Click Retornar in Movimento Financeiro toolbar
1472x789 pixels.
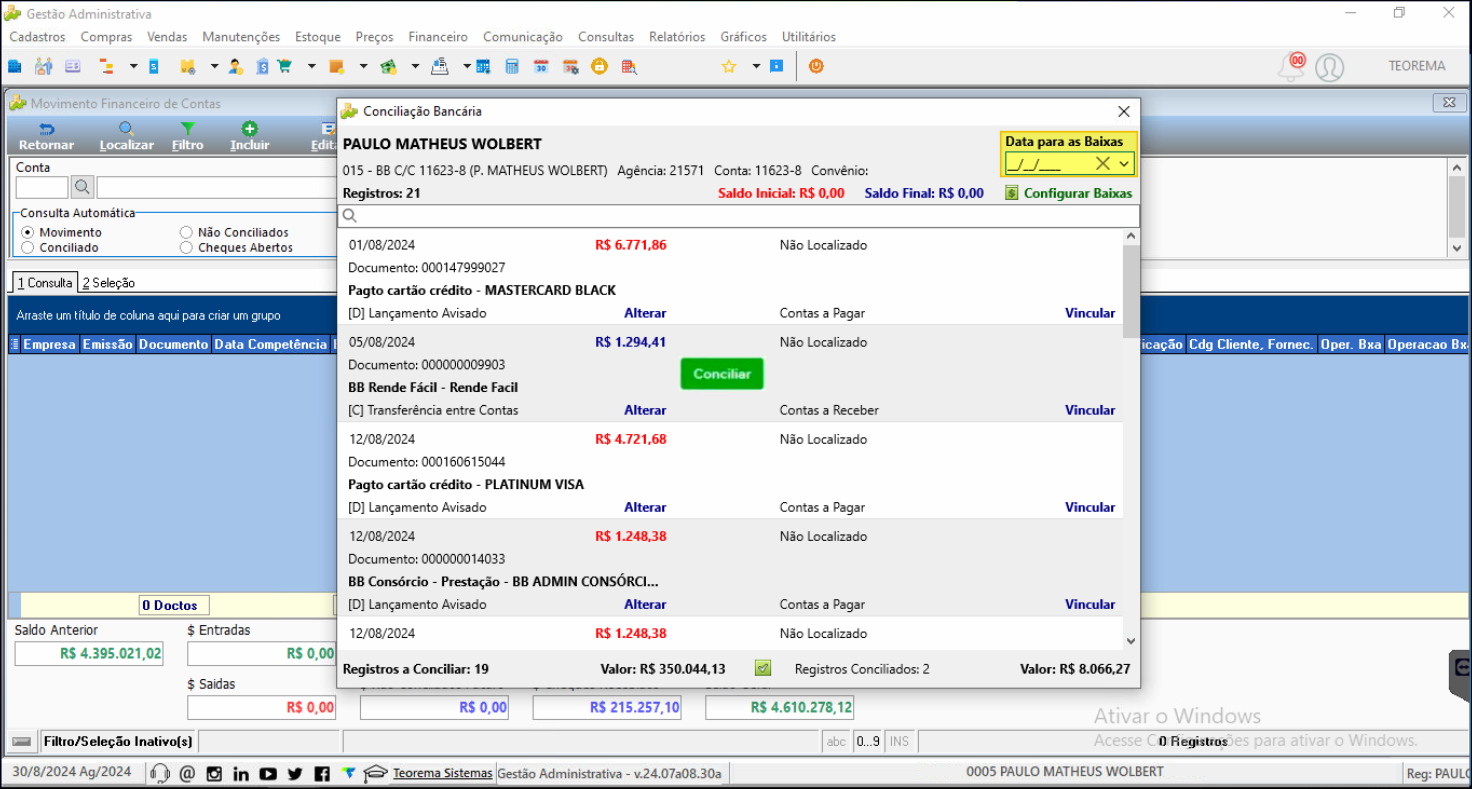tap(46, 137)
